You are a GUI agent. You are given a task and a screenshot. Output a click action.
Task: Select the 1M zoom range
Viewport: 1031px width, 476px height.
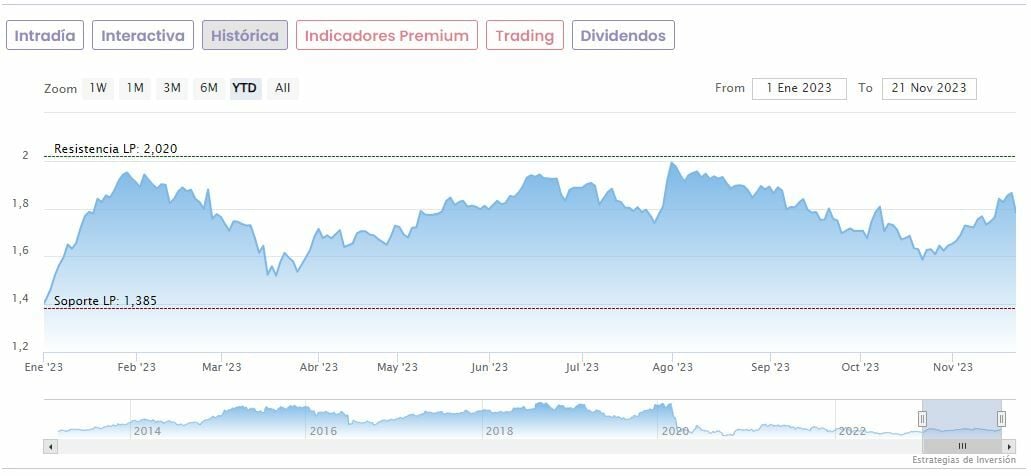click(135, 88)
